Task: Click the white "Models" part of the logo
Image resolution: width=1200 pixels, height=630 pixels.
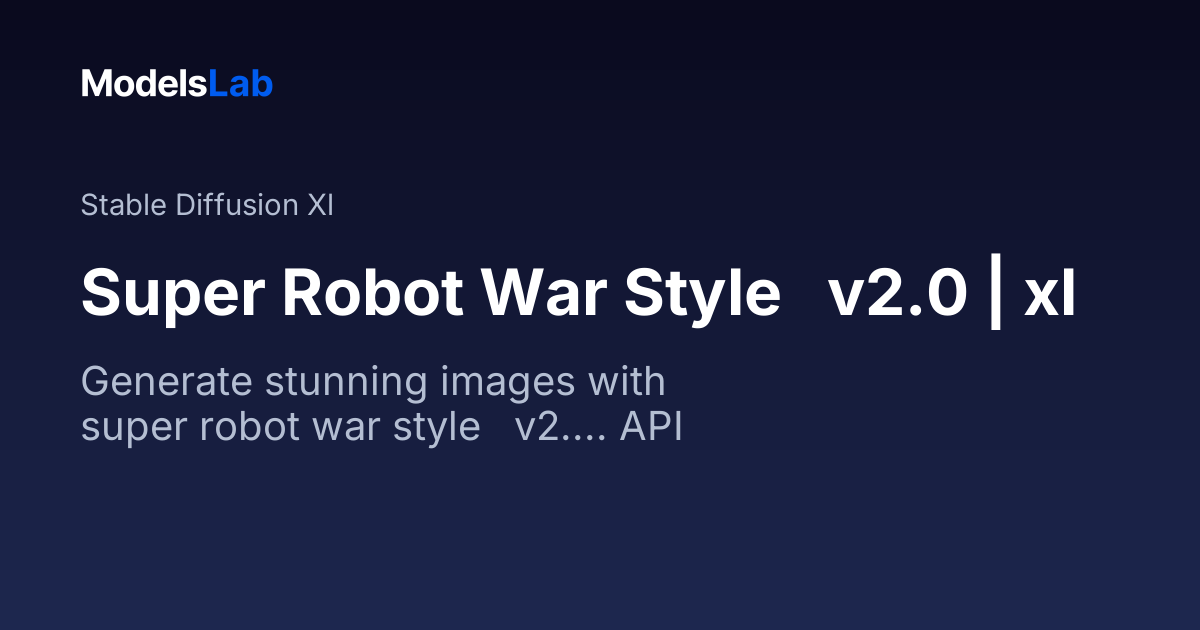Action: pyautogui.click(x=144, y=84)
